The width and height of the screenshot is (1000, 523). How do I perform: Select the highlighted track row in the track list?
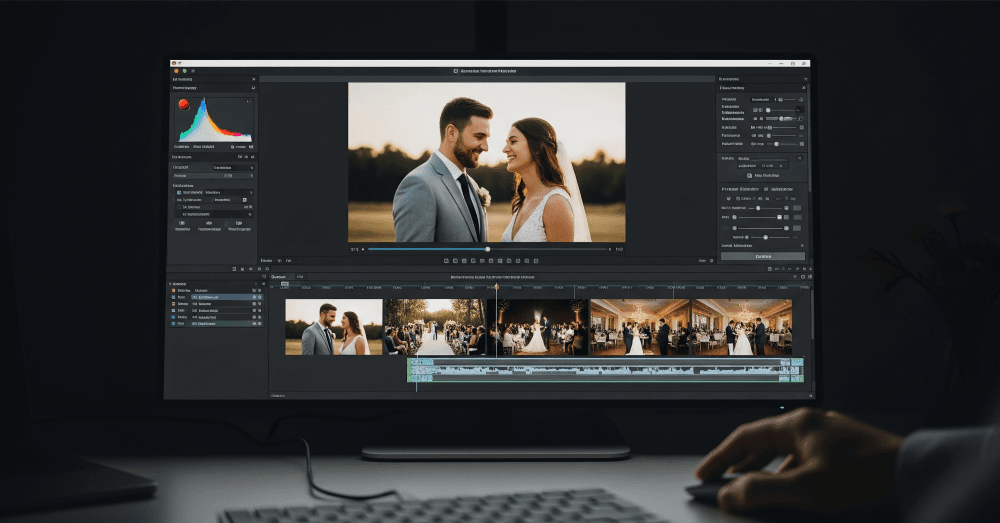(x=217, y=297)
